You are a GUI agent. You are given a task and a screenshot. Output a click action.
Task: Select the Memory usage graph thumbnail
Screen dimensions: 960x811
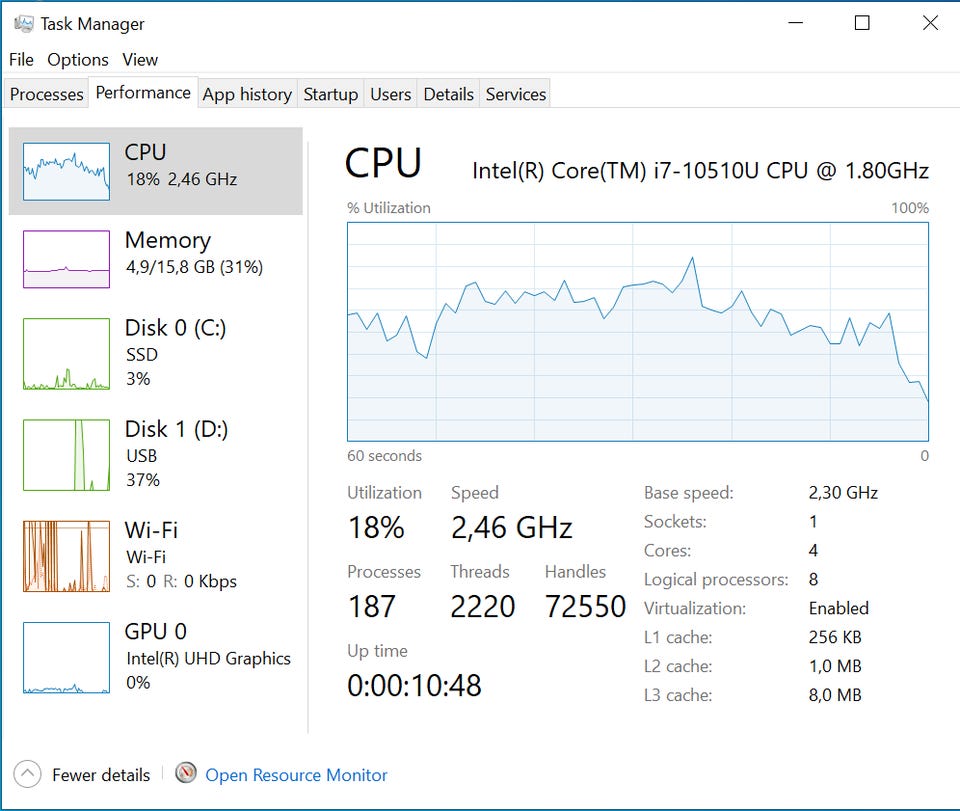tap(66, 259)
